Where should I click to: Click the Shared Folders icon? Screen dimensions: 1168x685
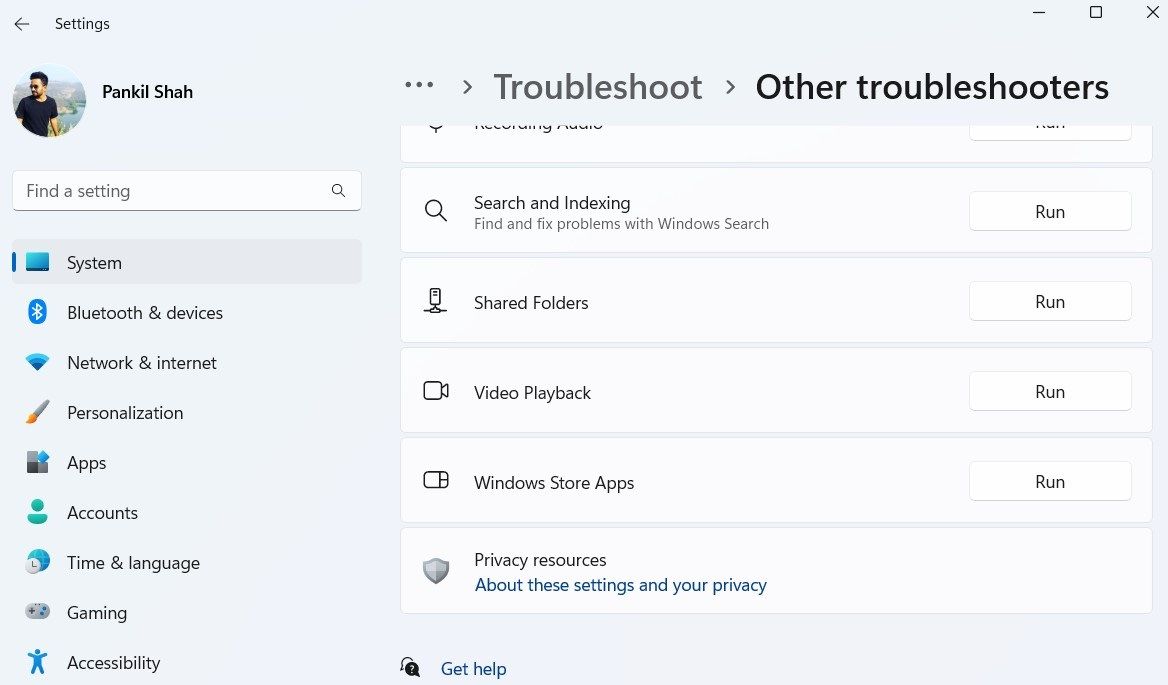[x=436, y=301]
